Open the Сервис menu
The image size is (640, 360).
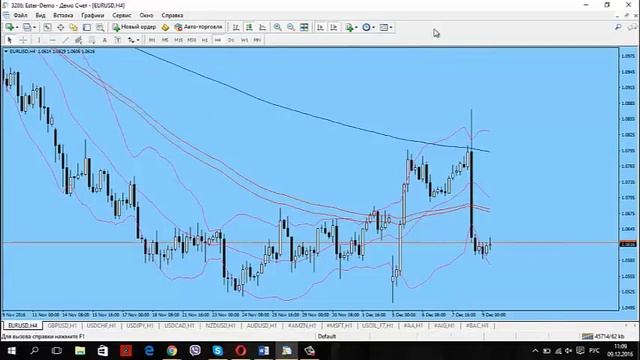[122, 15]
